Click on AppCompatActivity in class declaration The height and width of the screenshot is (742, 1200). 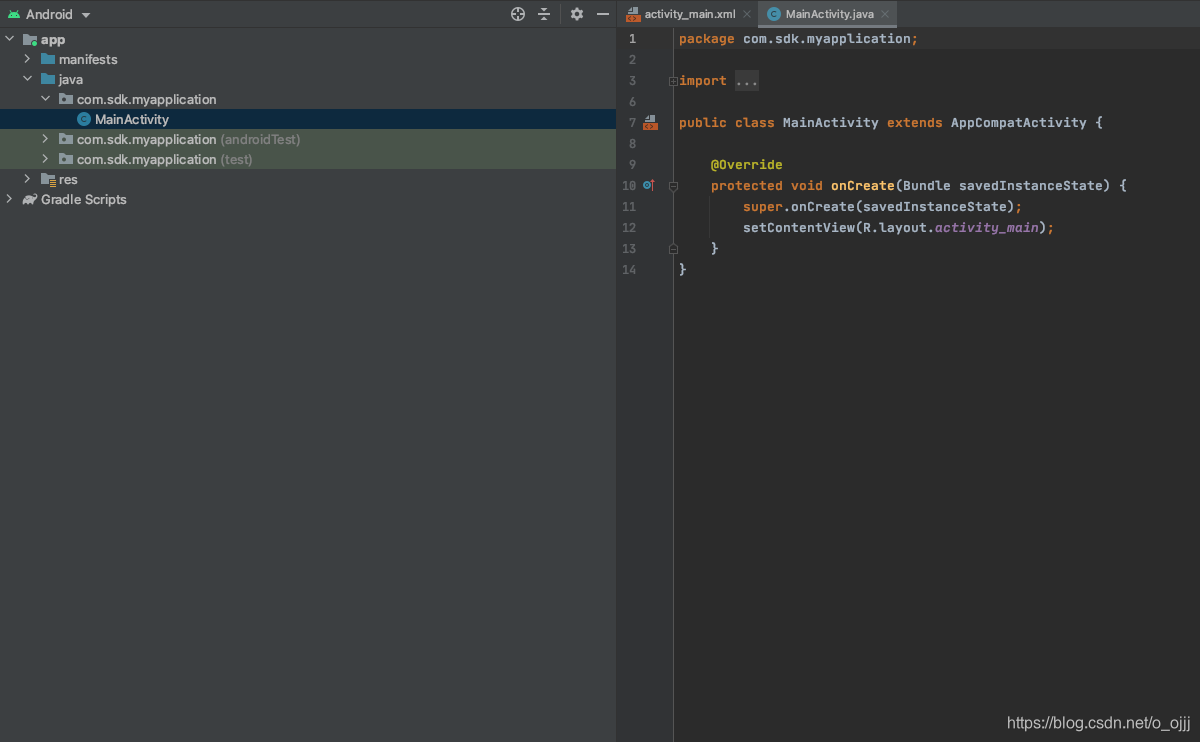click(1018, 123)
